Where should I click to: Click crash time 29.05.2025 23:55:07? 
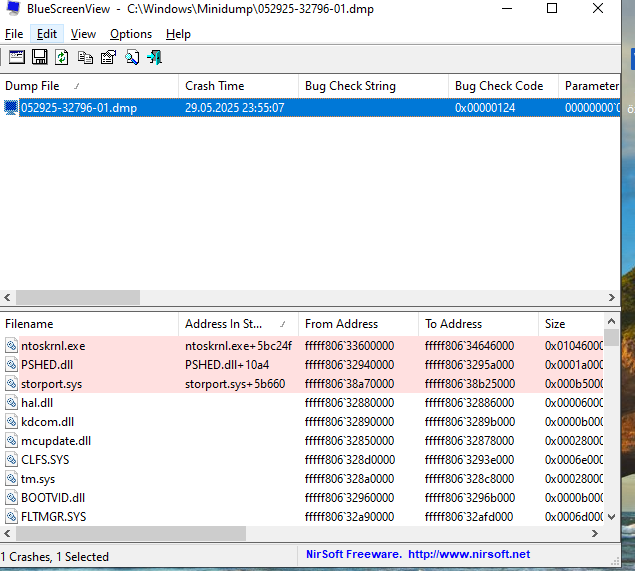coord(234,108)
